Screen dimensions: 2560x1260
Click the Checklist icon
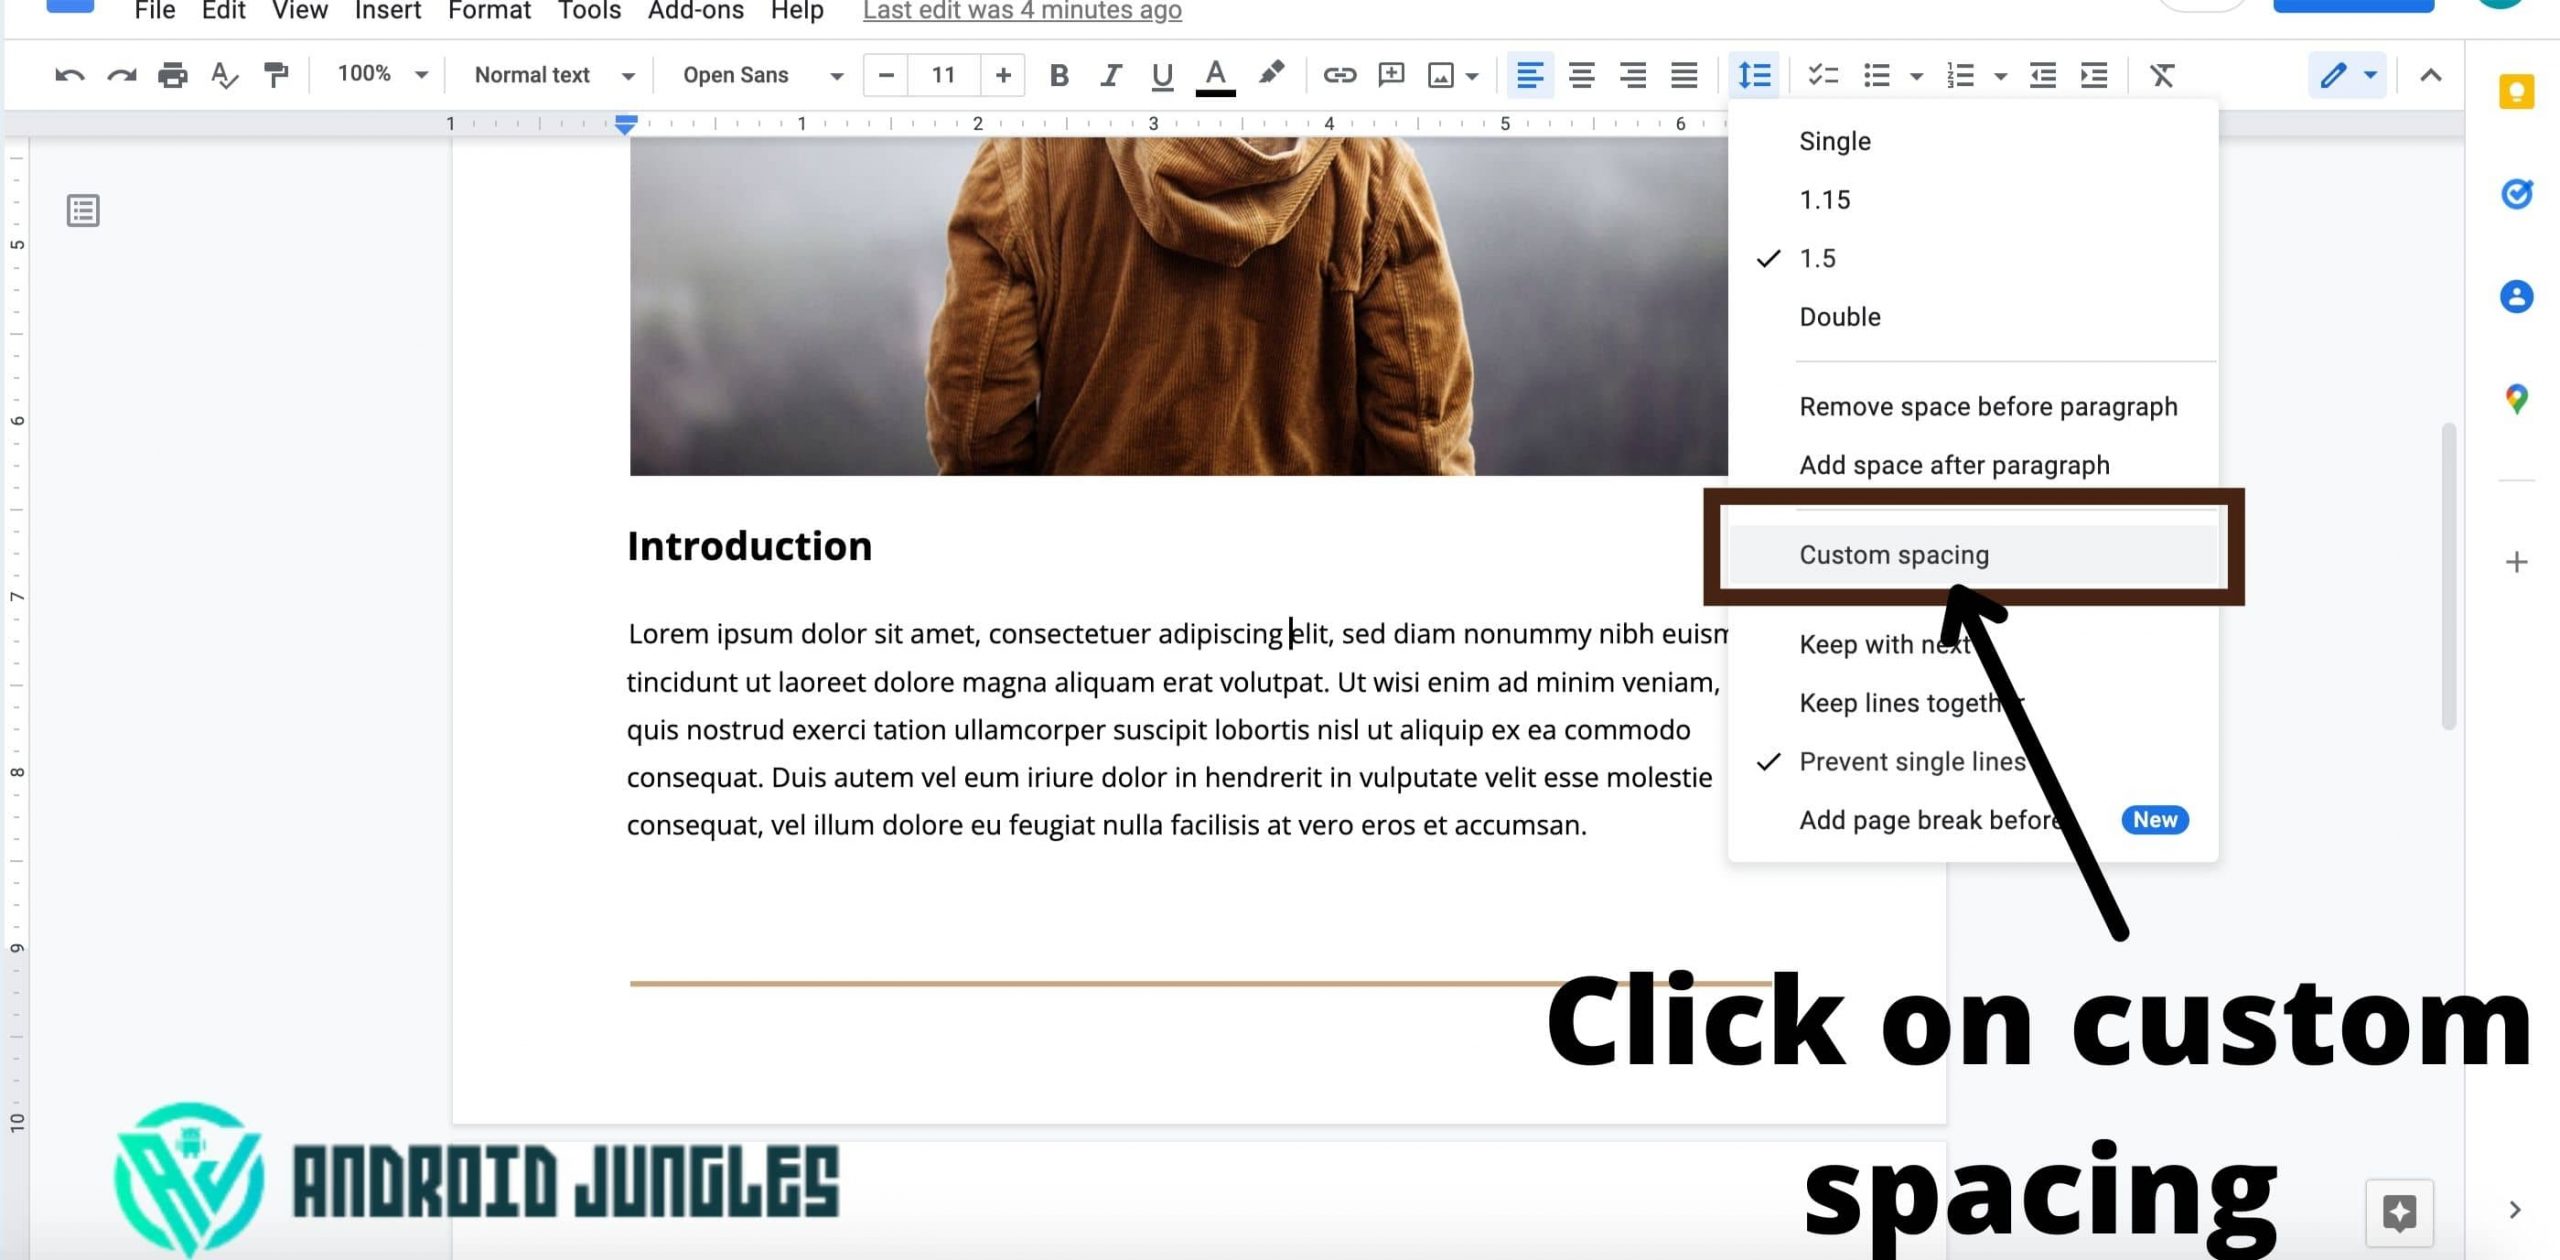(x=1823, y=75)
